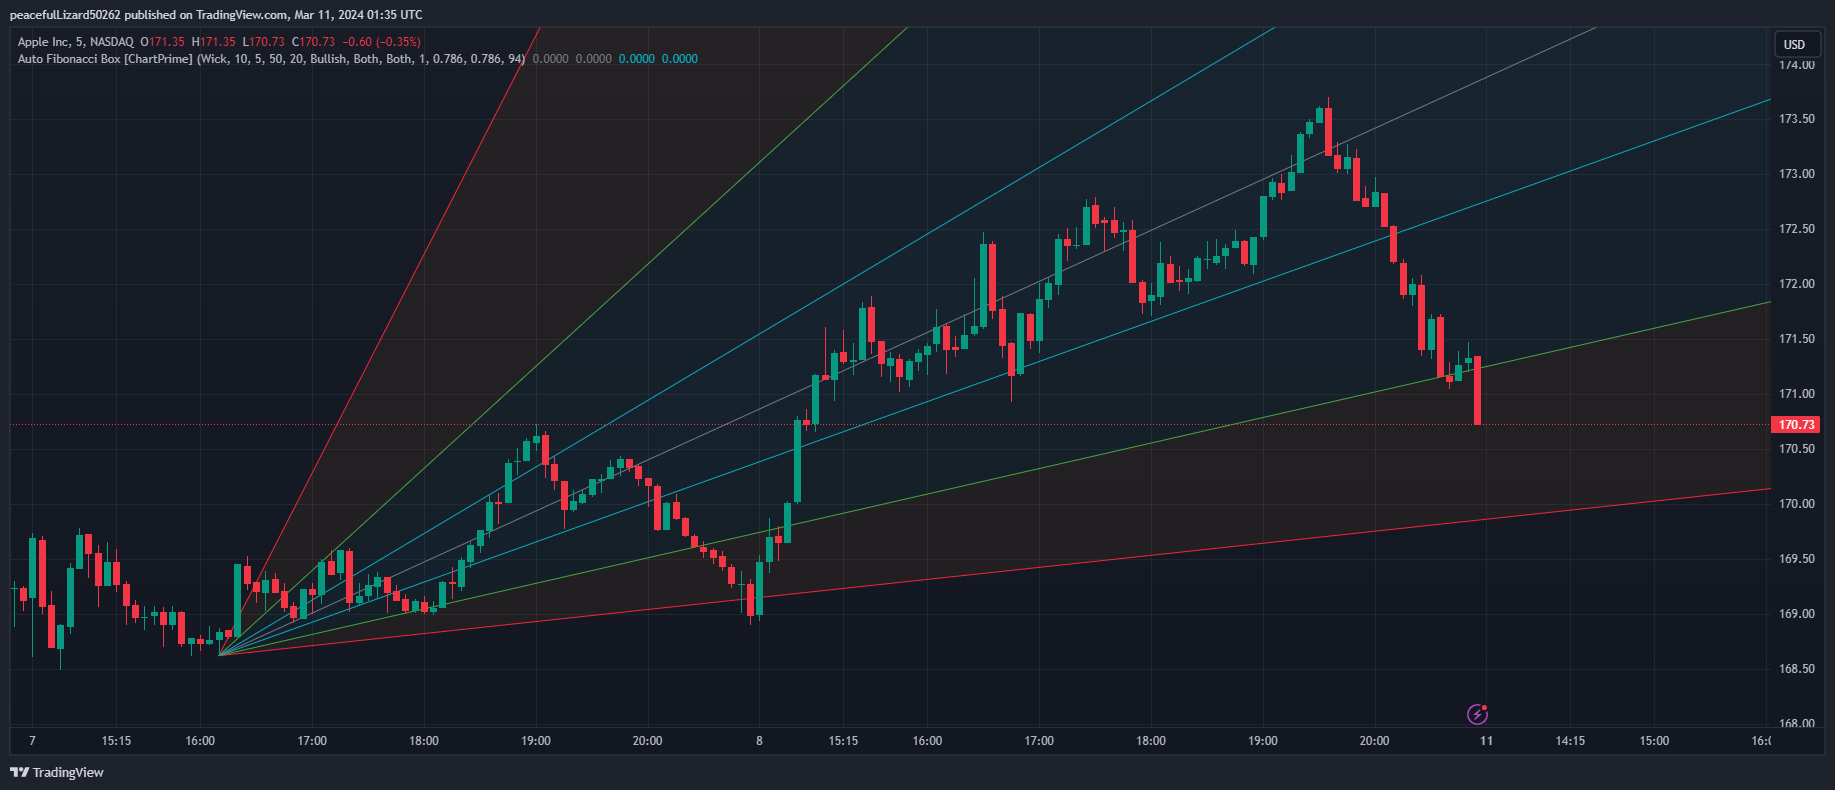1835x790 pixels.
Task: Click the purple lightning event icon
Action: pos(1477,714)
